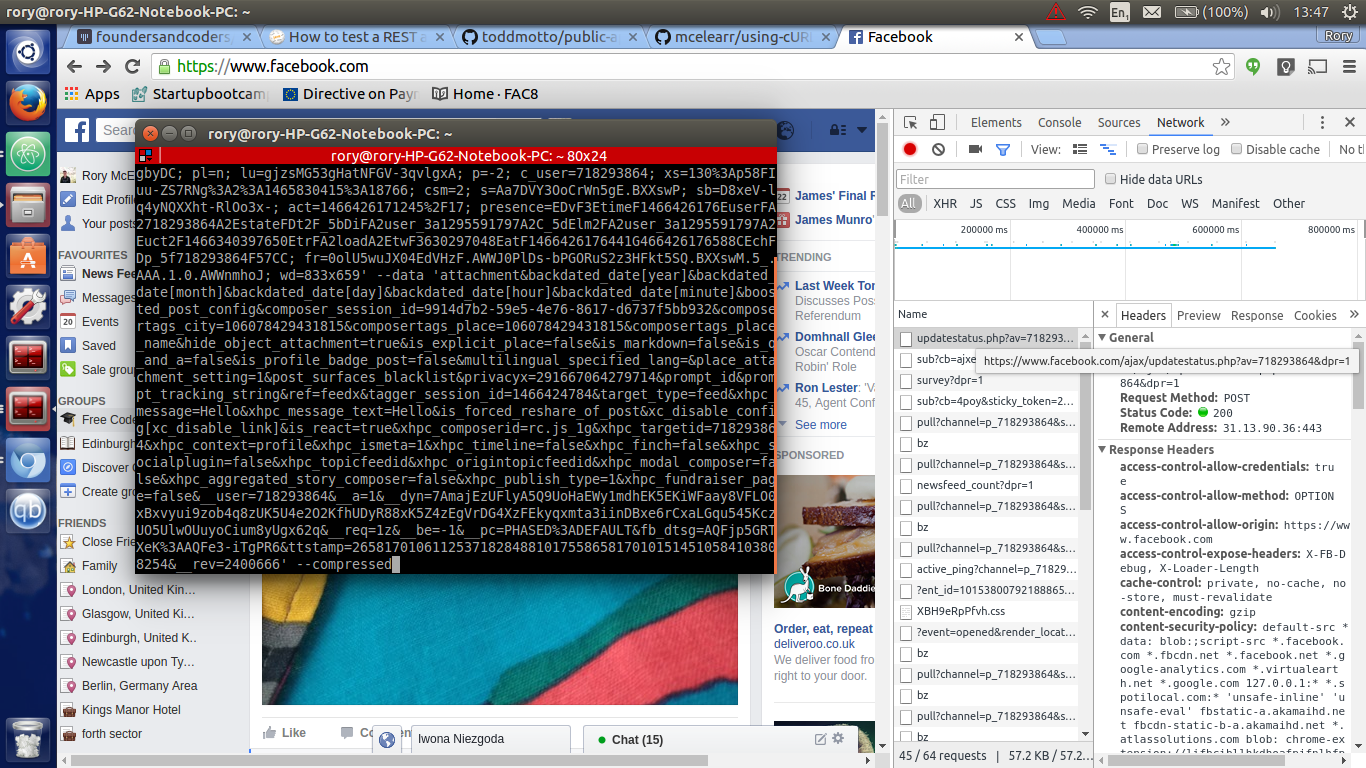Viewport: 1366px width, 768px height.
Task: Go back to the previous page
Action: 74,67
